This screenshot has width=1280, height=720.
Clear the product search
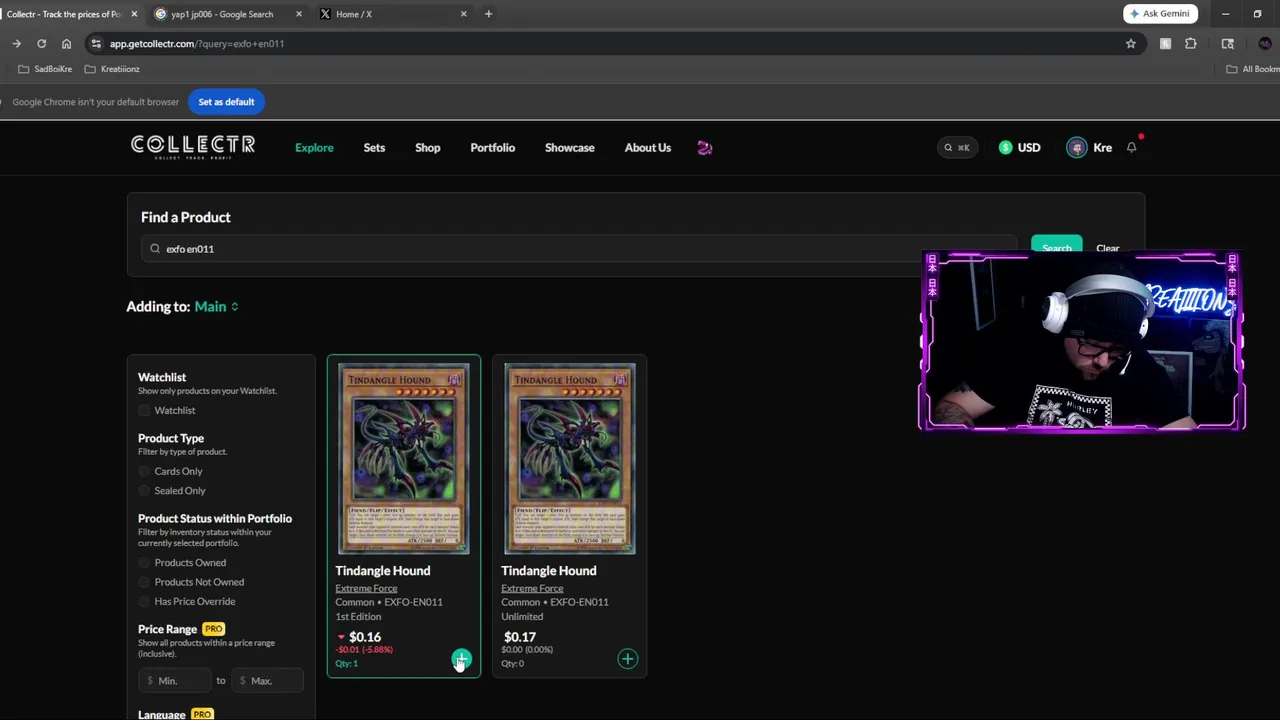(x=1107, y=249)
